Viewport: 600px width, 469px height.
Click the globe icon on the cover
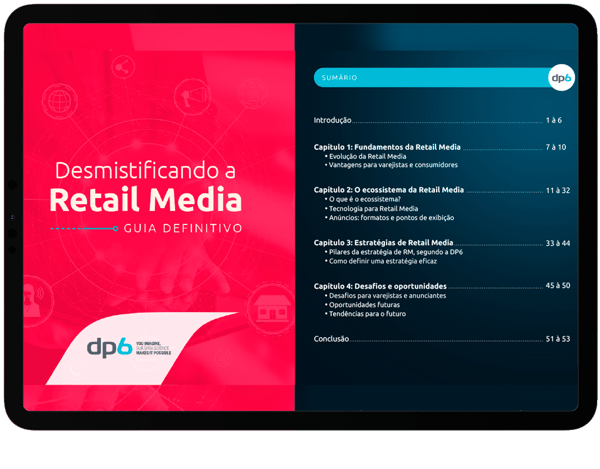tap(59, 101)
